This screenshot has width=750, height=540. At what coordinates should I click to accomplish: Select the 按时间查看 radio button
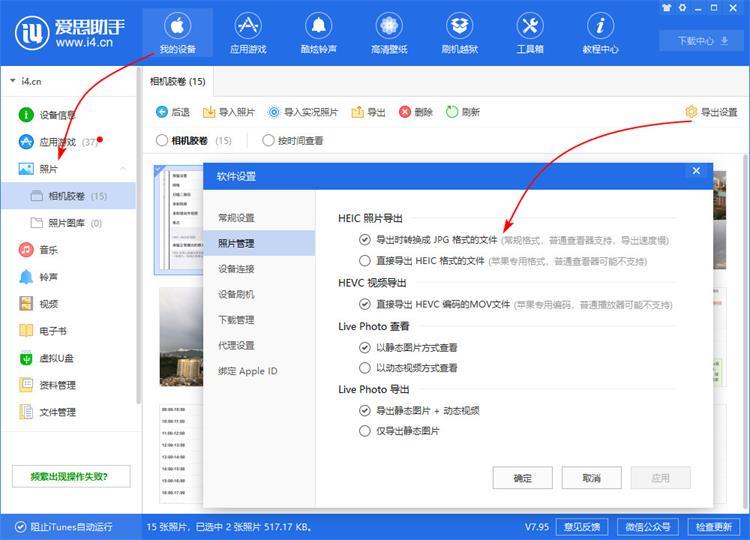[x=268, y=140]
